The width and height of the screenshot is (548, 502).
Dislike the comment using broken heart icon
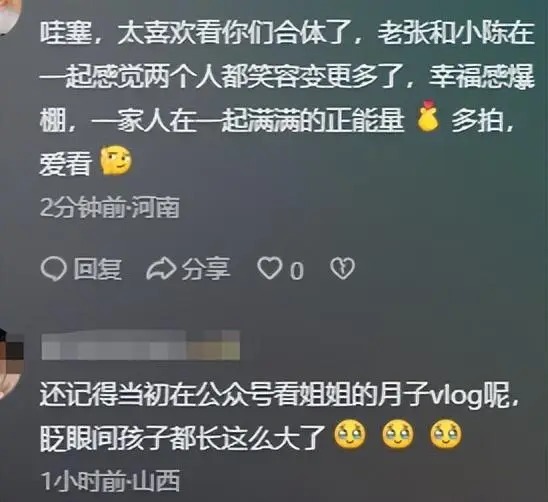342,268
